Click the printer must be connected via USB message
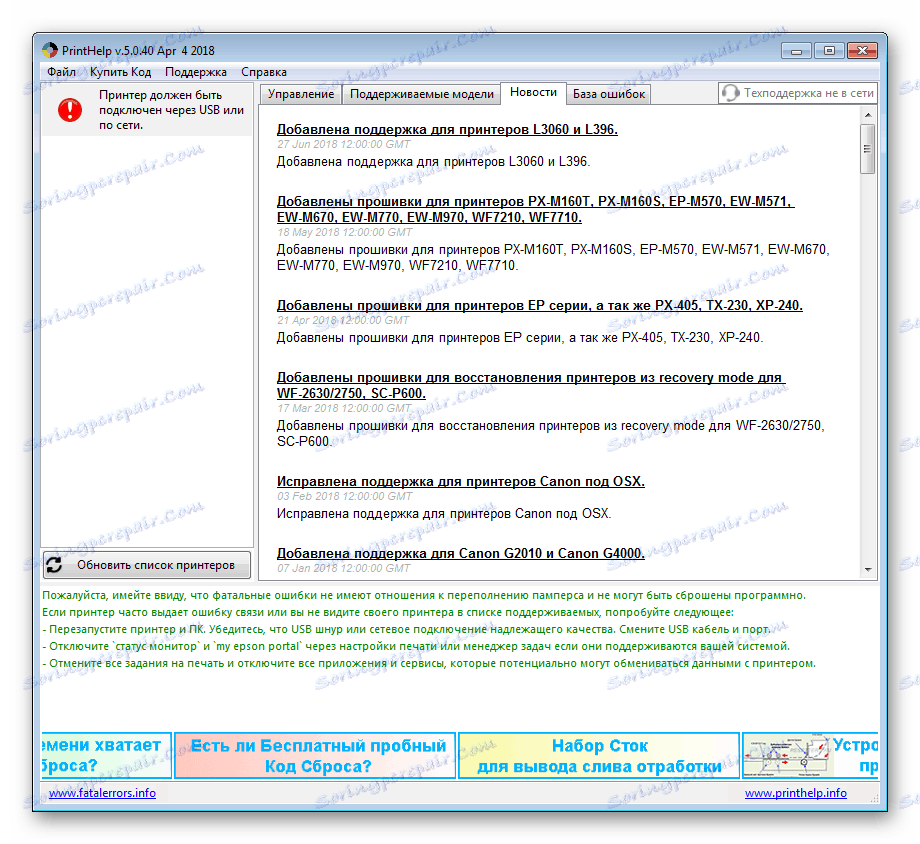The image size is (920, 844). [x=171, y=110]
